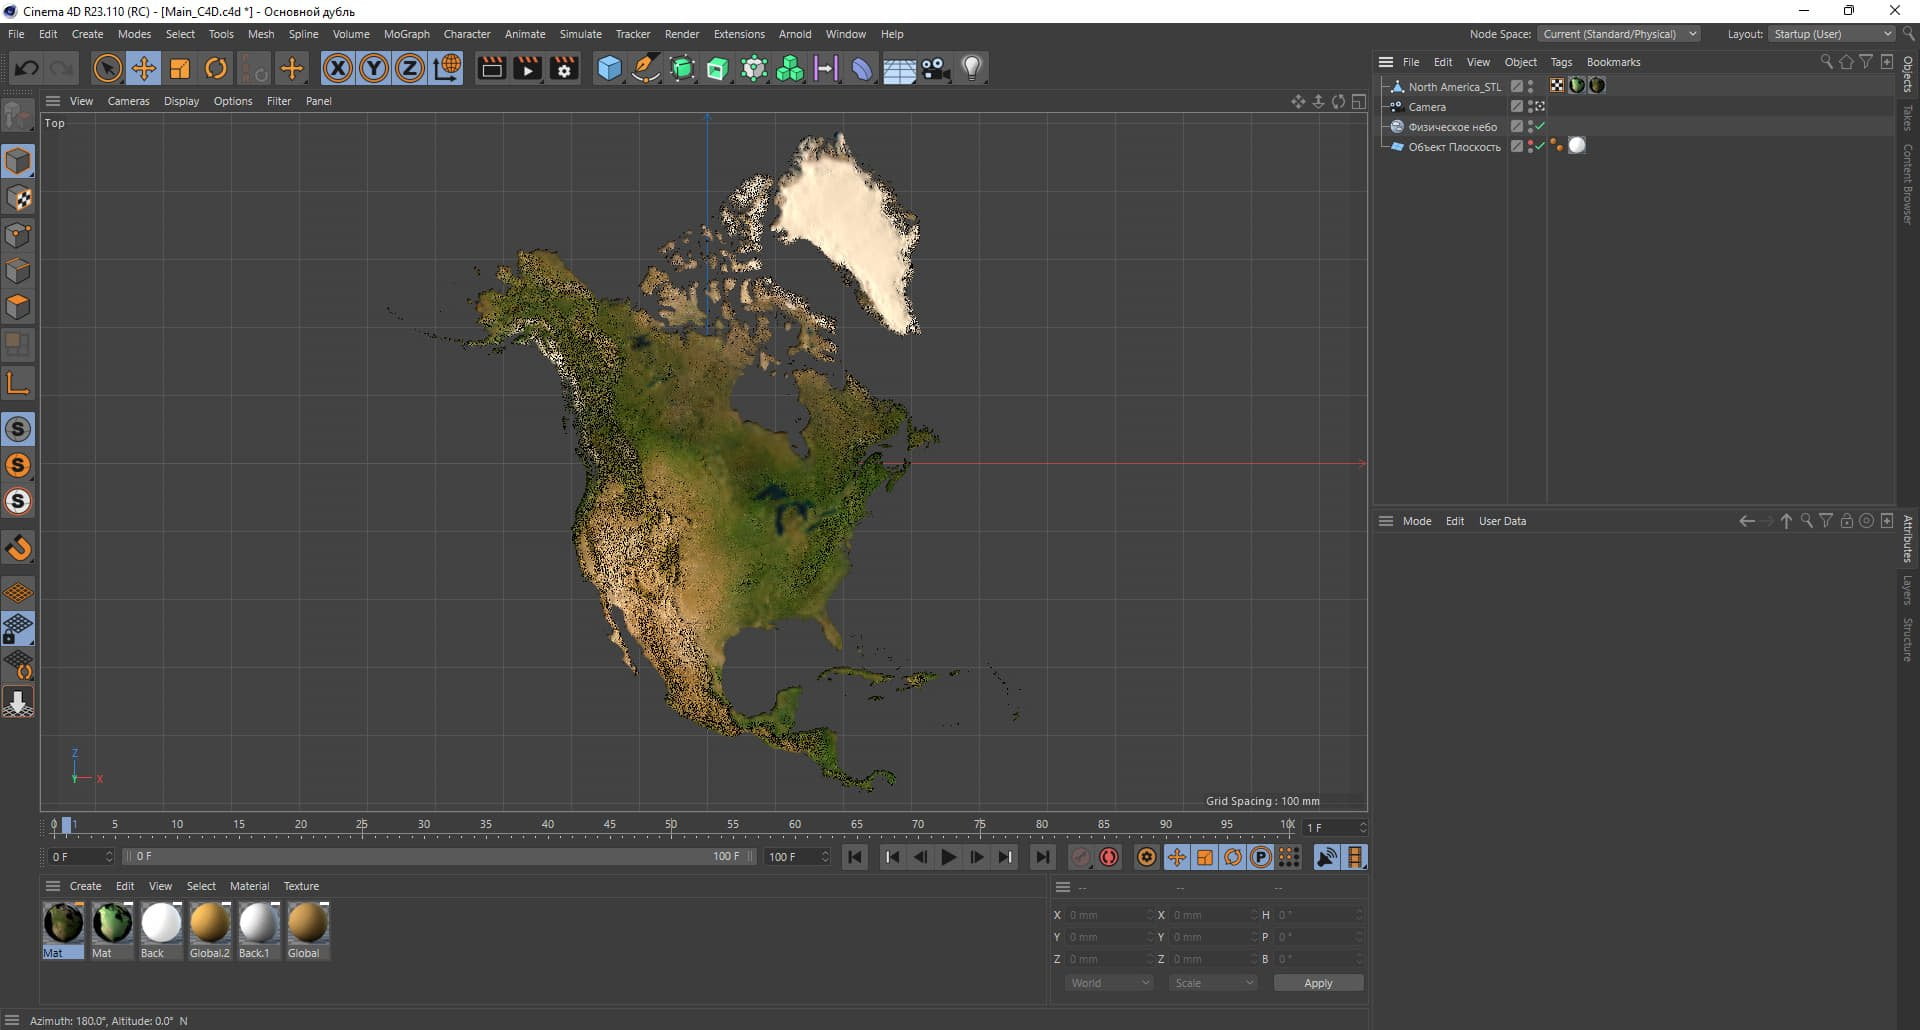Screen dimensions: 1920x1030
Task: Click frame 50 on the timeline ruler
Action: click(671, 825)
